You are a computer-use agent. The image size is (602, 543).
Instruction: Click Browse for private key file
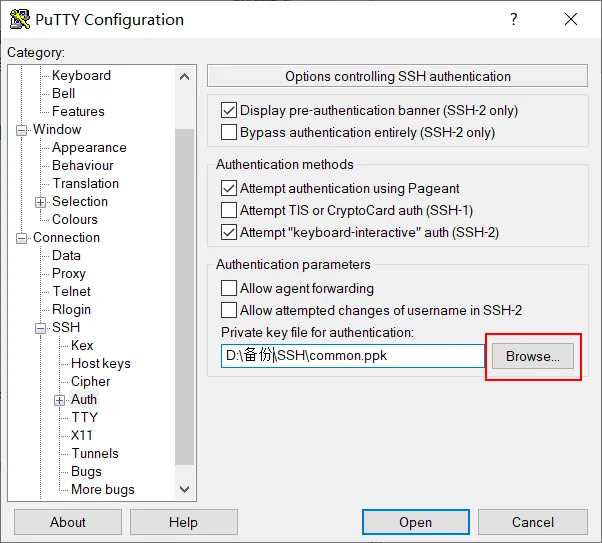tap(532, 356)
